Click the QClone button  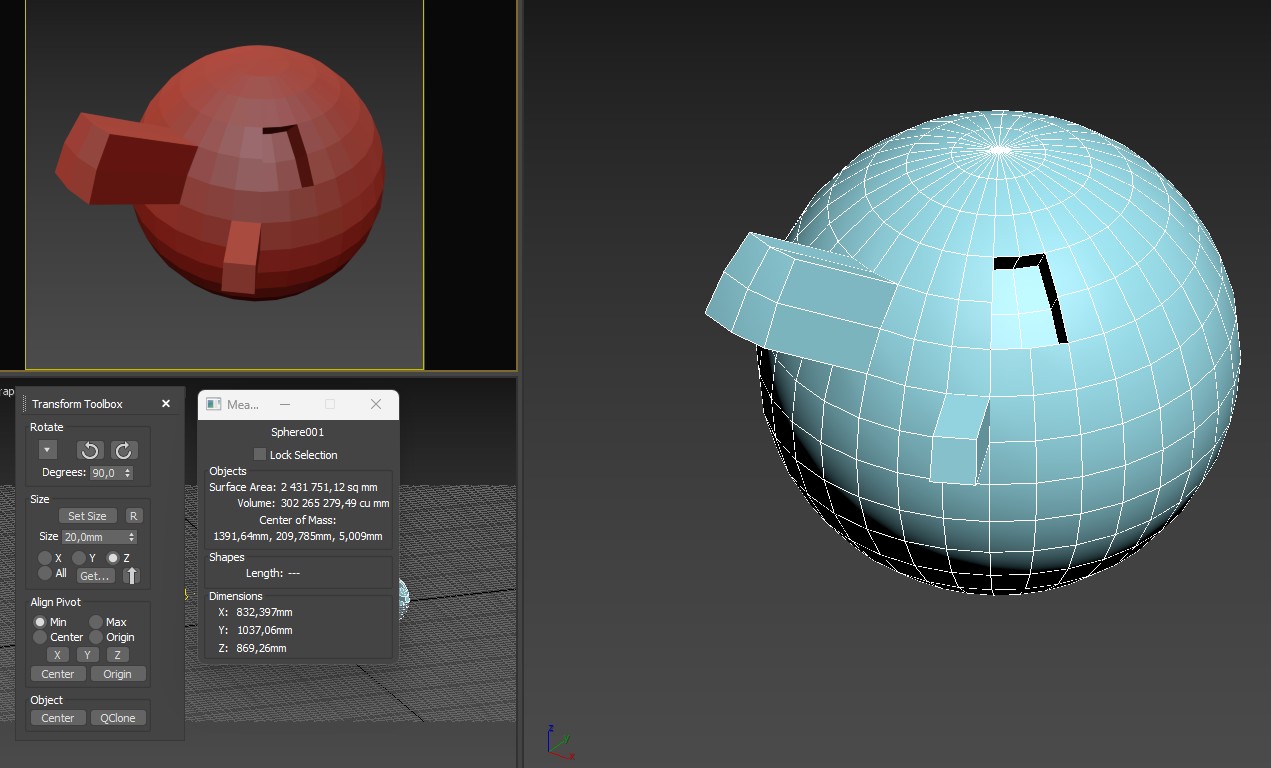tap(118, 718)
